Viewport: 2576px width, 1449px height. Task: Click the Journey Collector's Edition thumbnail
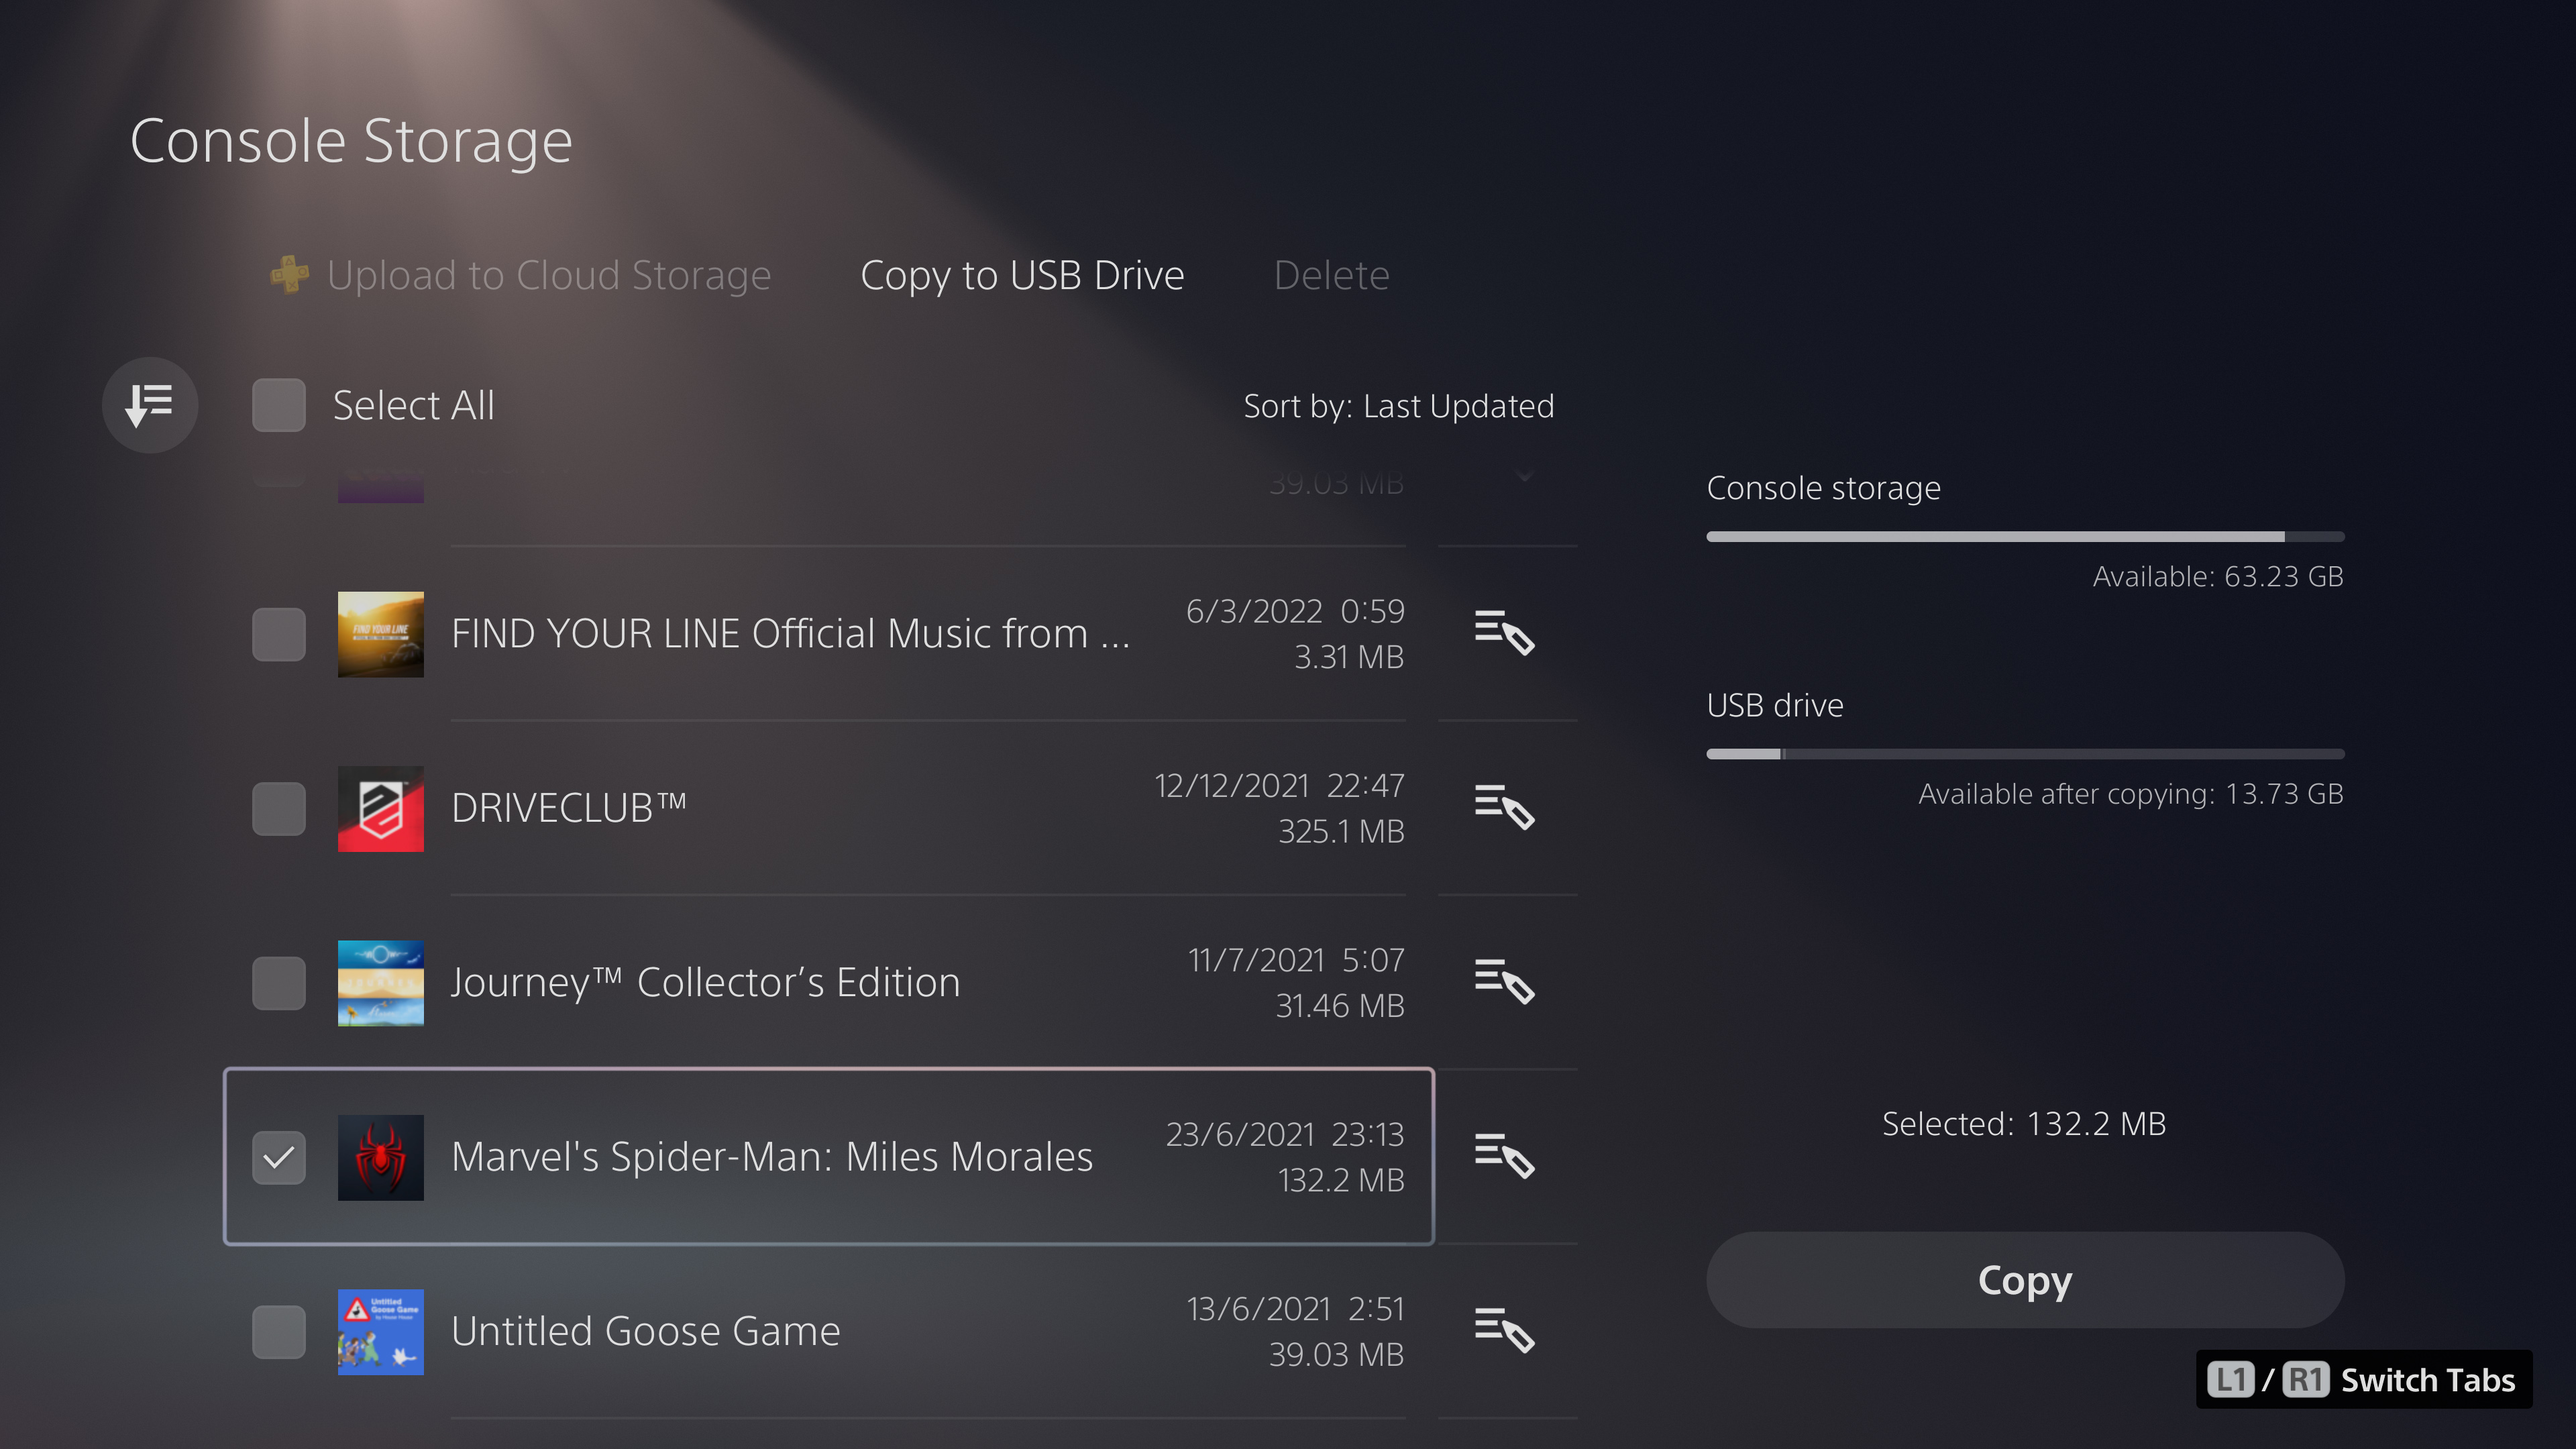pos(380,982)
